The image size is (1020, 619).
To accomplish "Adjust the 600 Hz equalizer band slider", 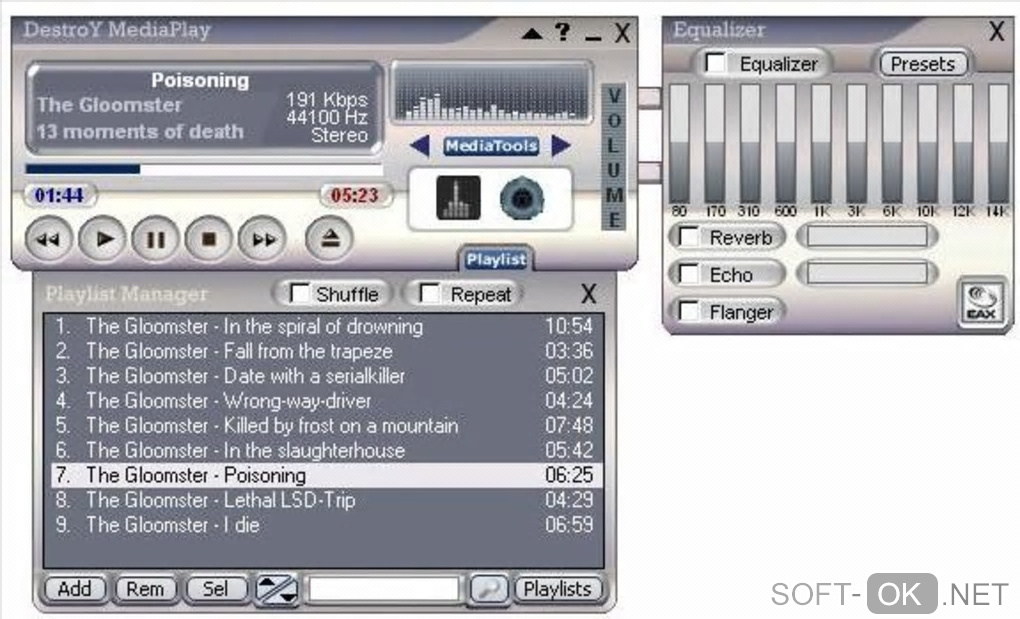I will [785, 143].
